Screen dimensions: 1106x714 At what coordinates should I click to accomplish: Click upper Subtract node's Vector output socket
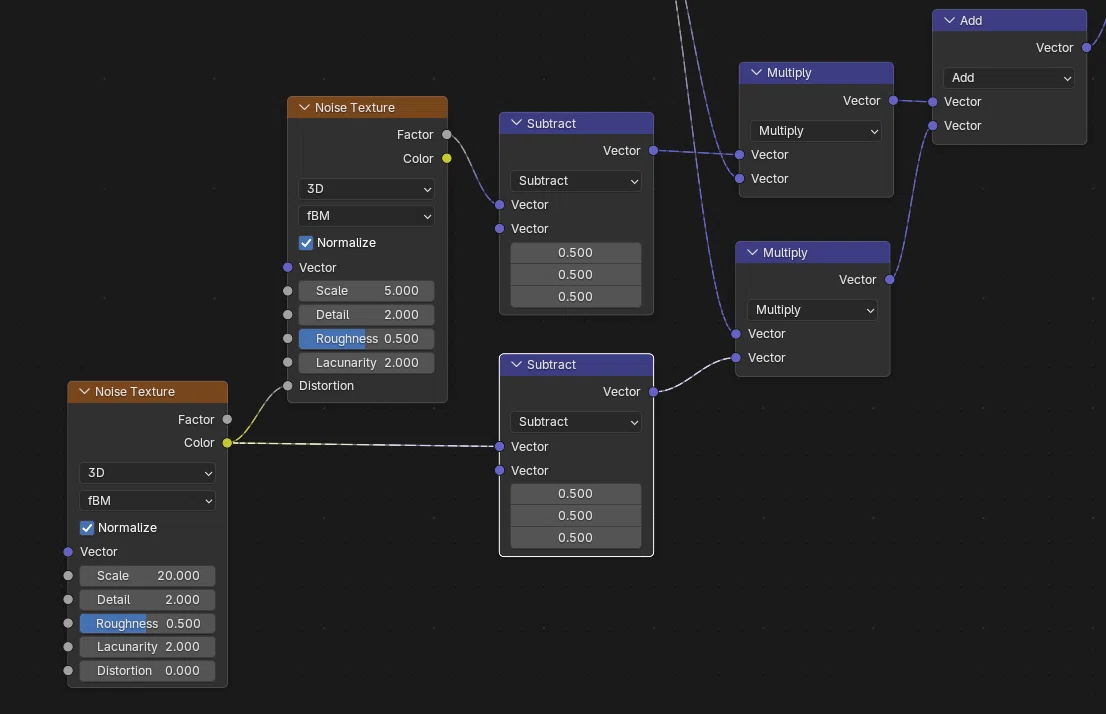pyautogui.click(x=653, y=150)
